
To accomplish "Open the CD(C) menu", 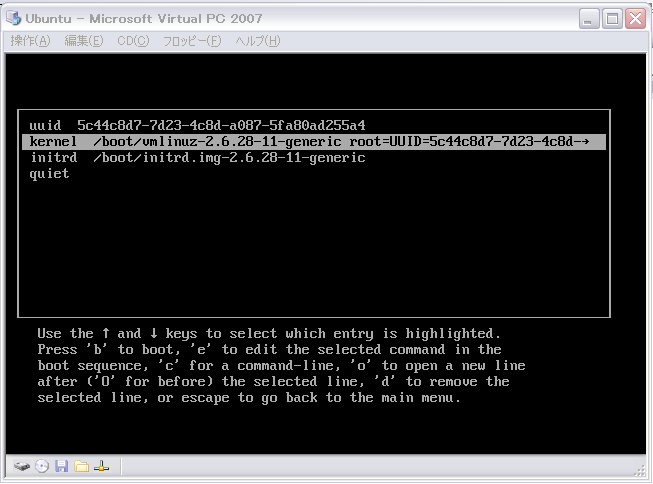I will (133, 41).
